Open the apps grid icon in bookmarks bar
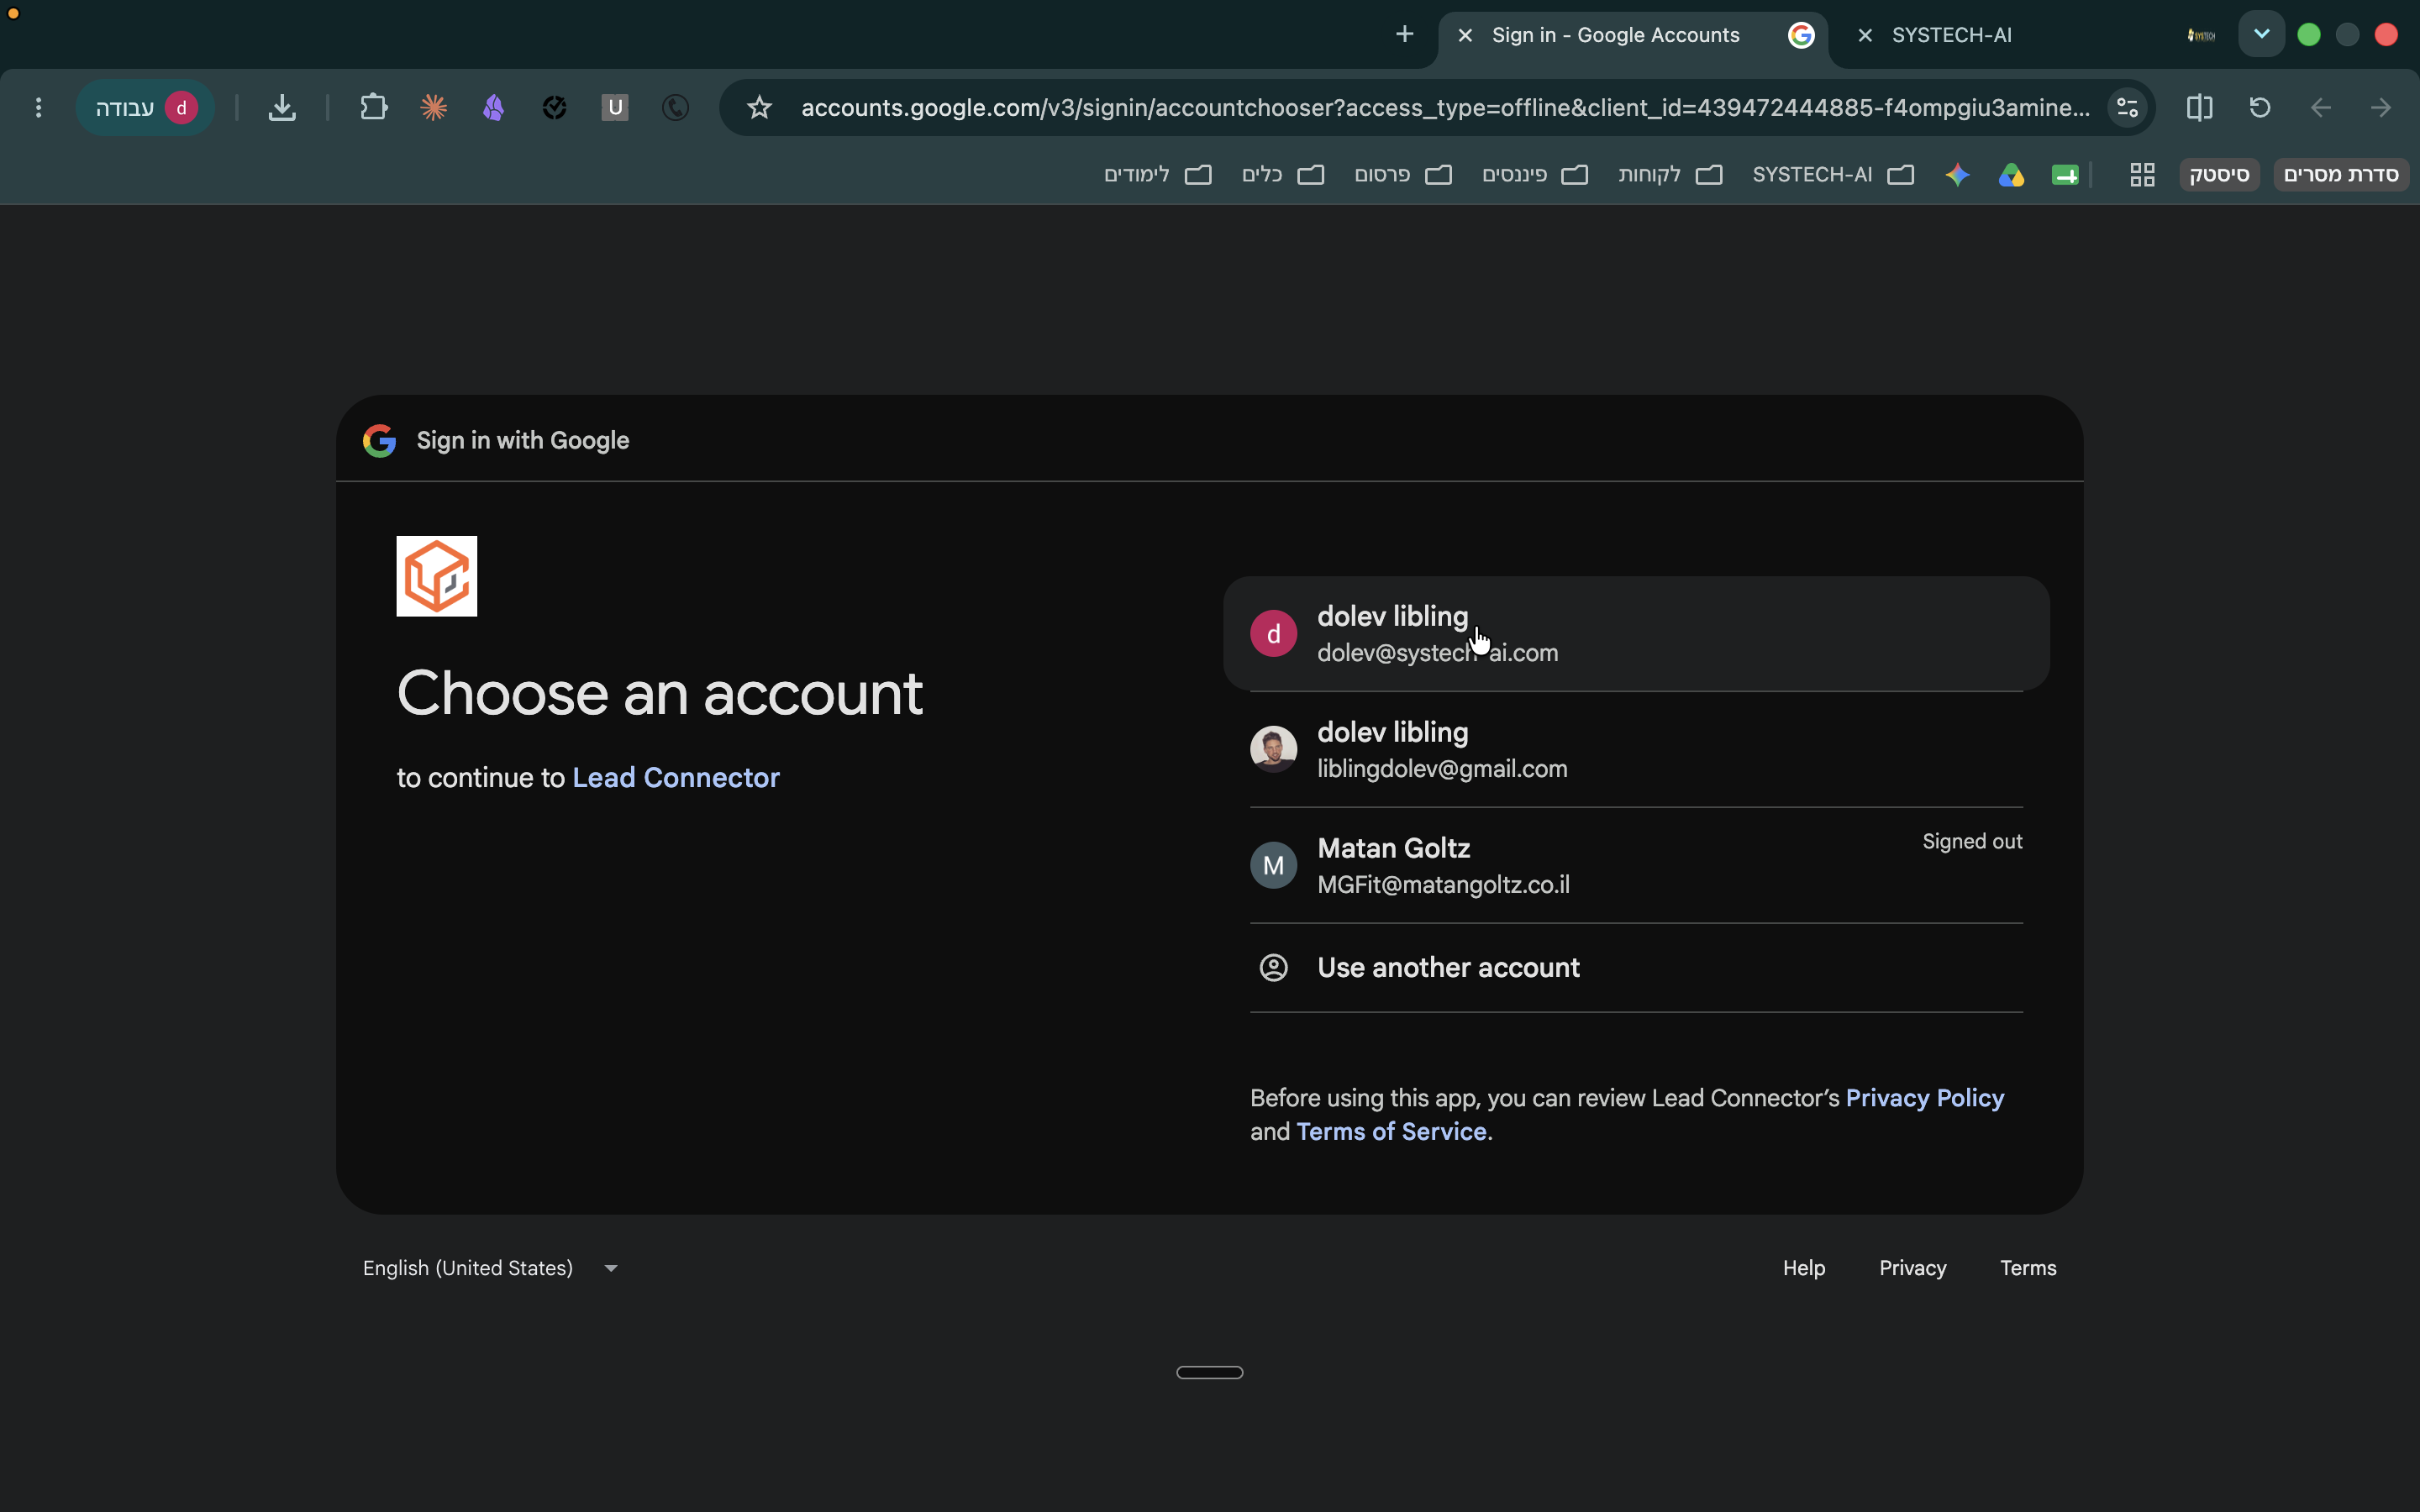 (2142, 175)
